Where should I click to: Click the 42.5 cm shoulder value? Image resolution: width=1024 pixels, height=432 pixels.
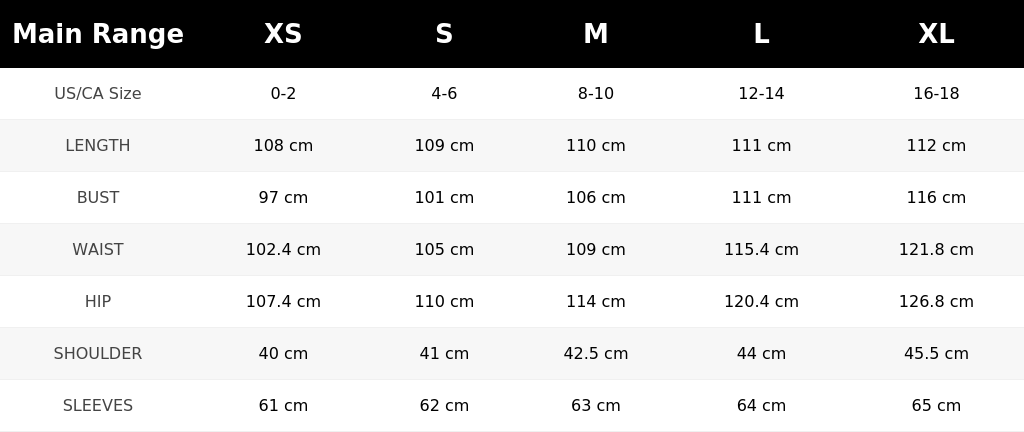pos(596,354)
